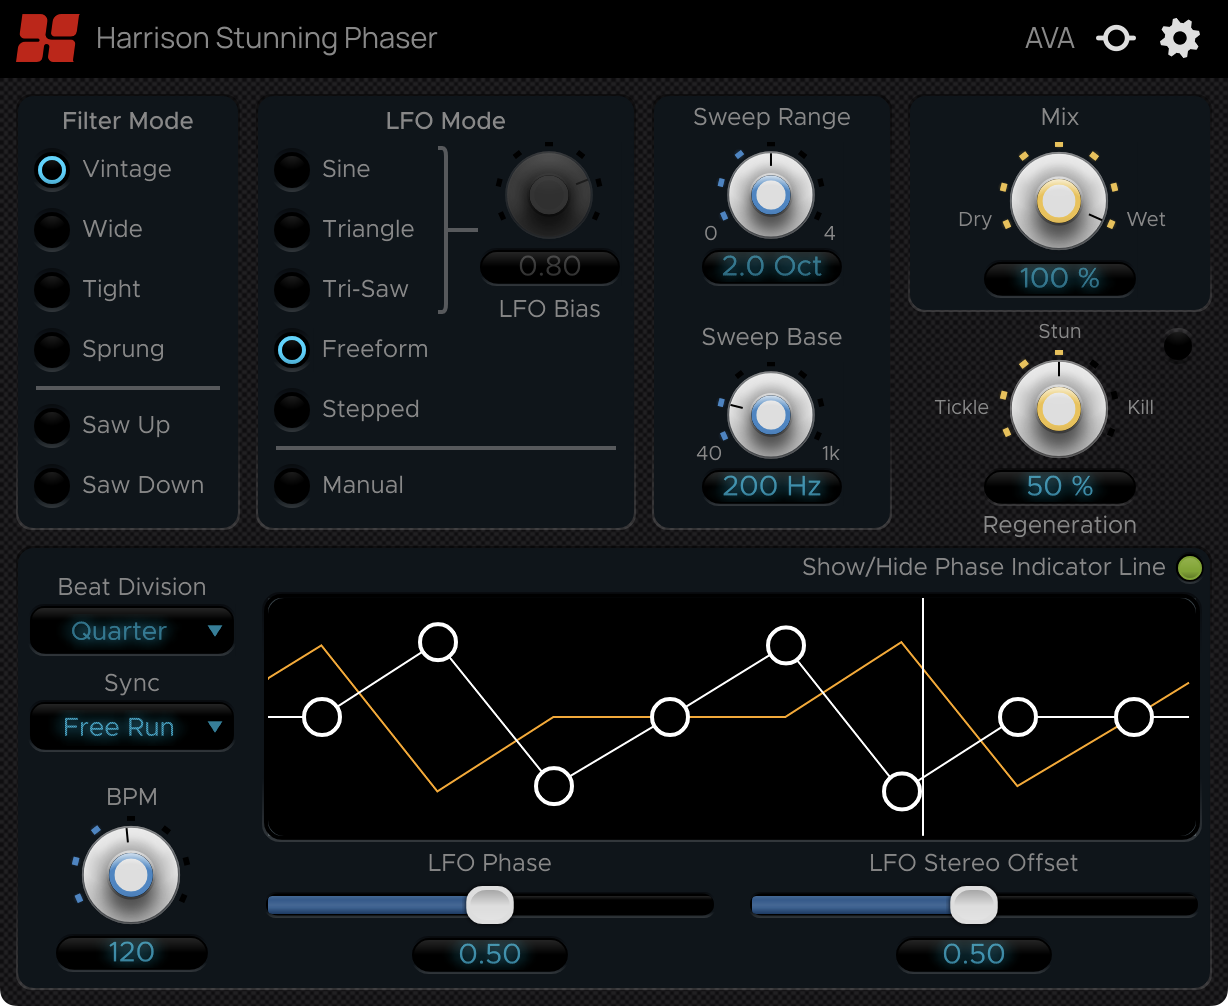1228x1006 pixels.
Task: Click the sixth freeform node near phase line
Action: (902, 791)
